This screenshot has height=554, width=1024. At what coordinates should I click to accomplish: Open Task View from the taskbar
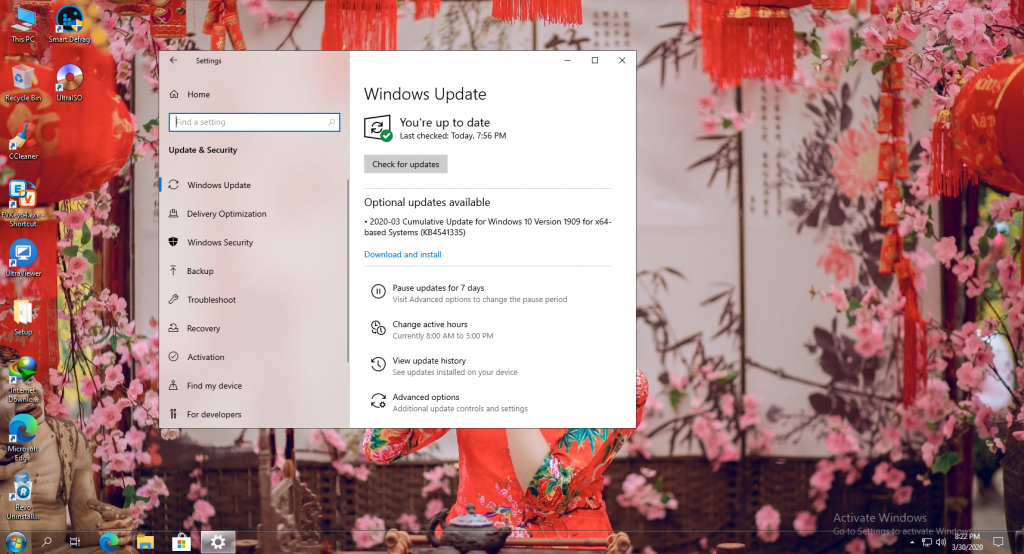pos(75,542)
